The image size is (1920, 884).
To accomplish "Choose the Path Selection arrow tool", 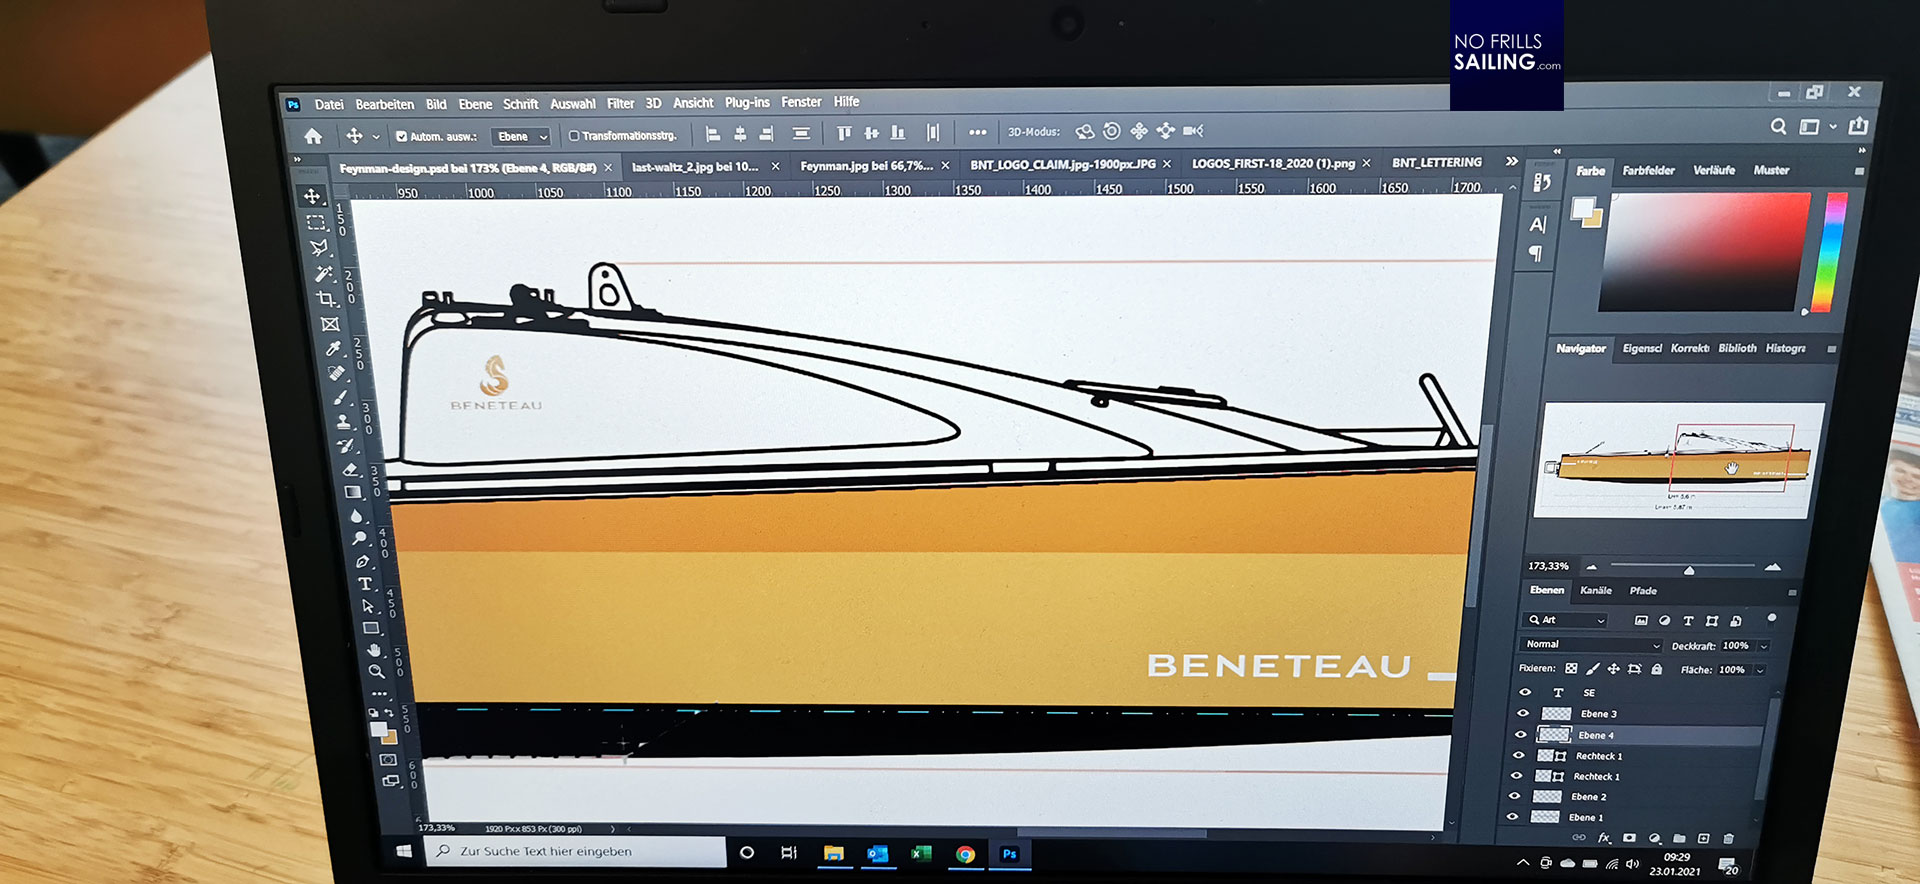I will pos(368,606).
